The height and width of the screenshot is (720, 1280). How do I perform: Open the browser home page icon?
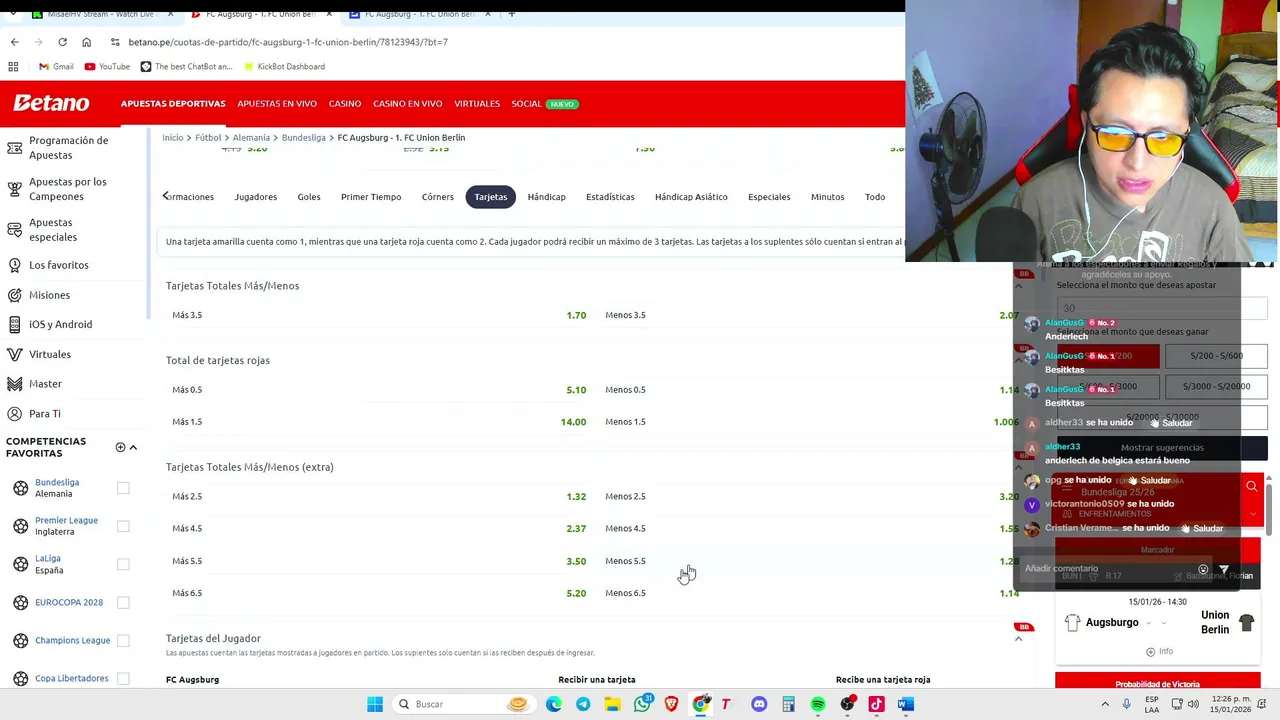click(x=86, y=42)
